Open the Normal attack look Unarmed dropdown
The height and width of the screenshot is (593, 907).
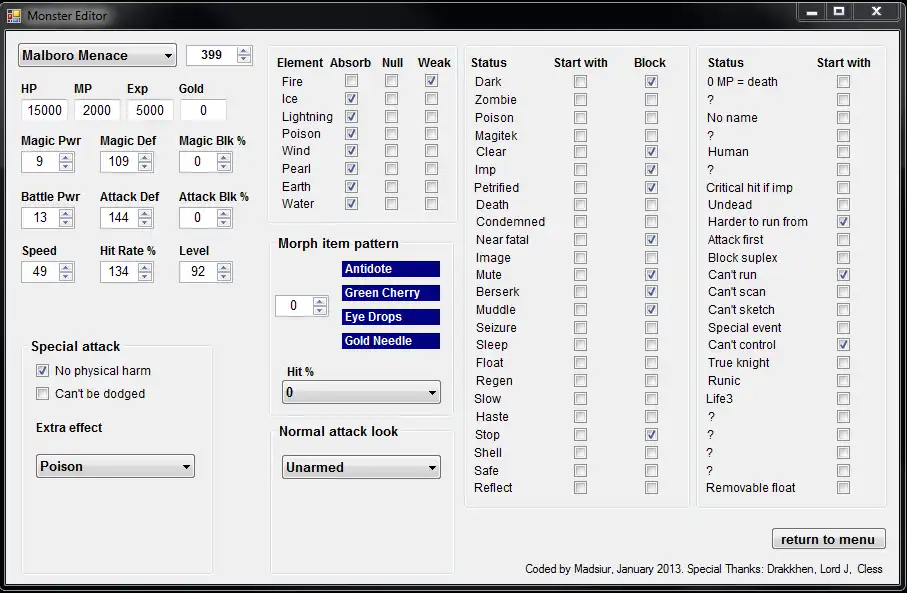coord(361,467)
